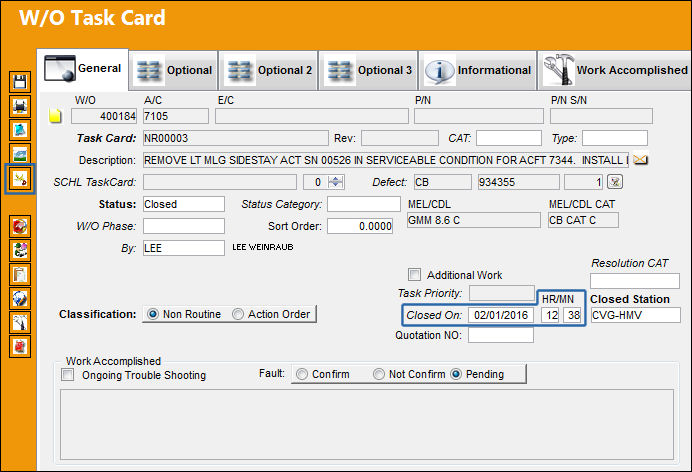The width and height of the screenshot is (692, 472).
Task: Open the Optional 3 tab
Action: point(369,71)
